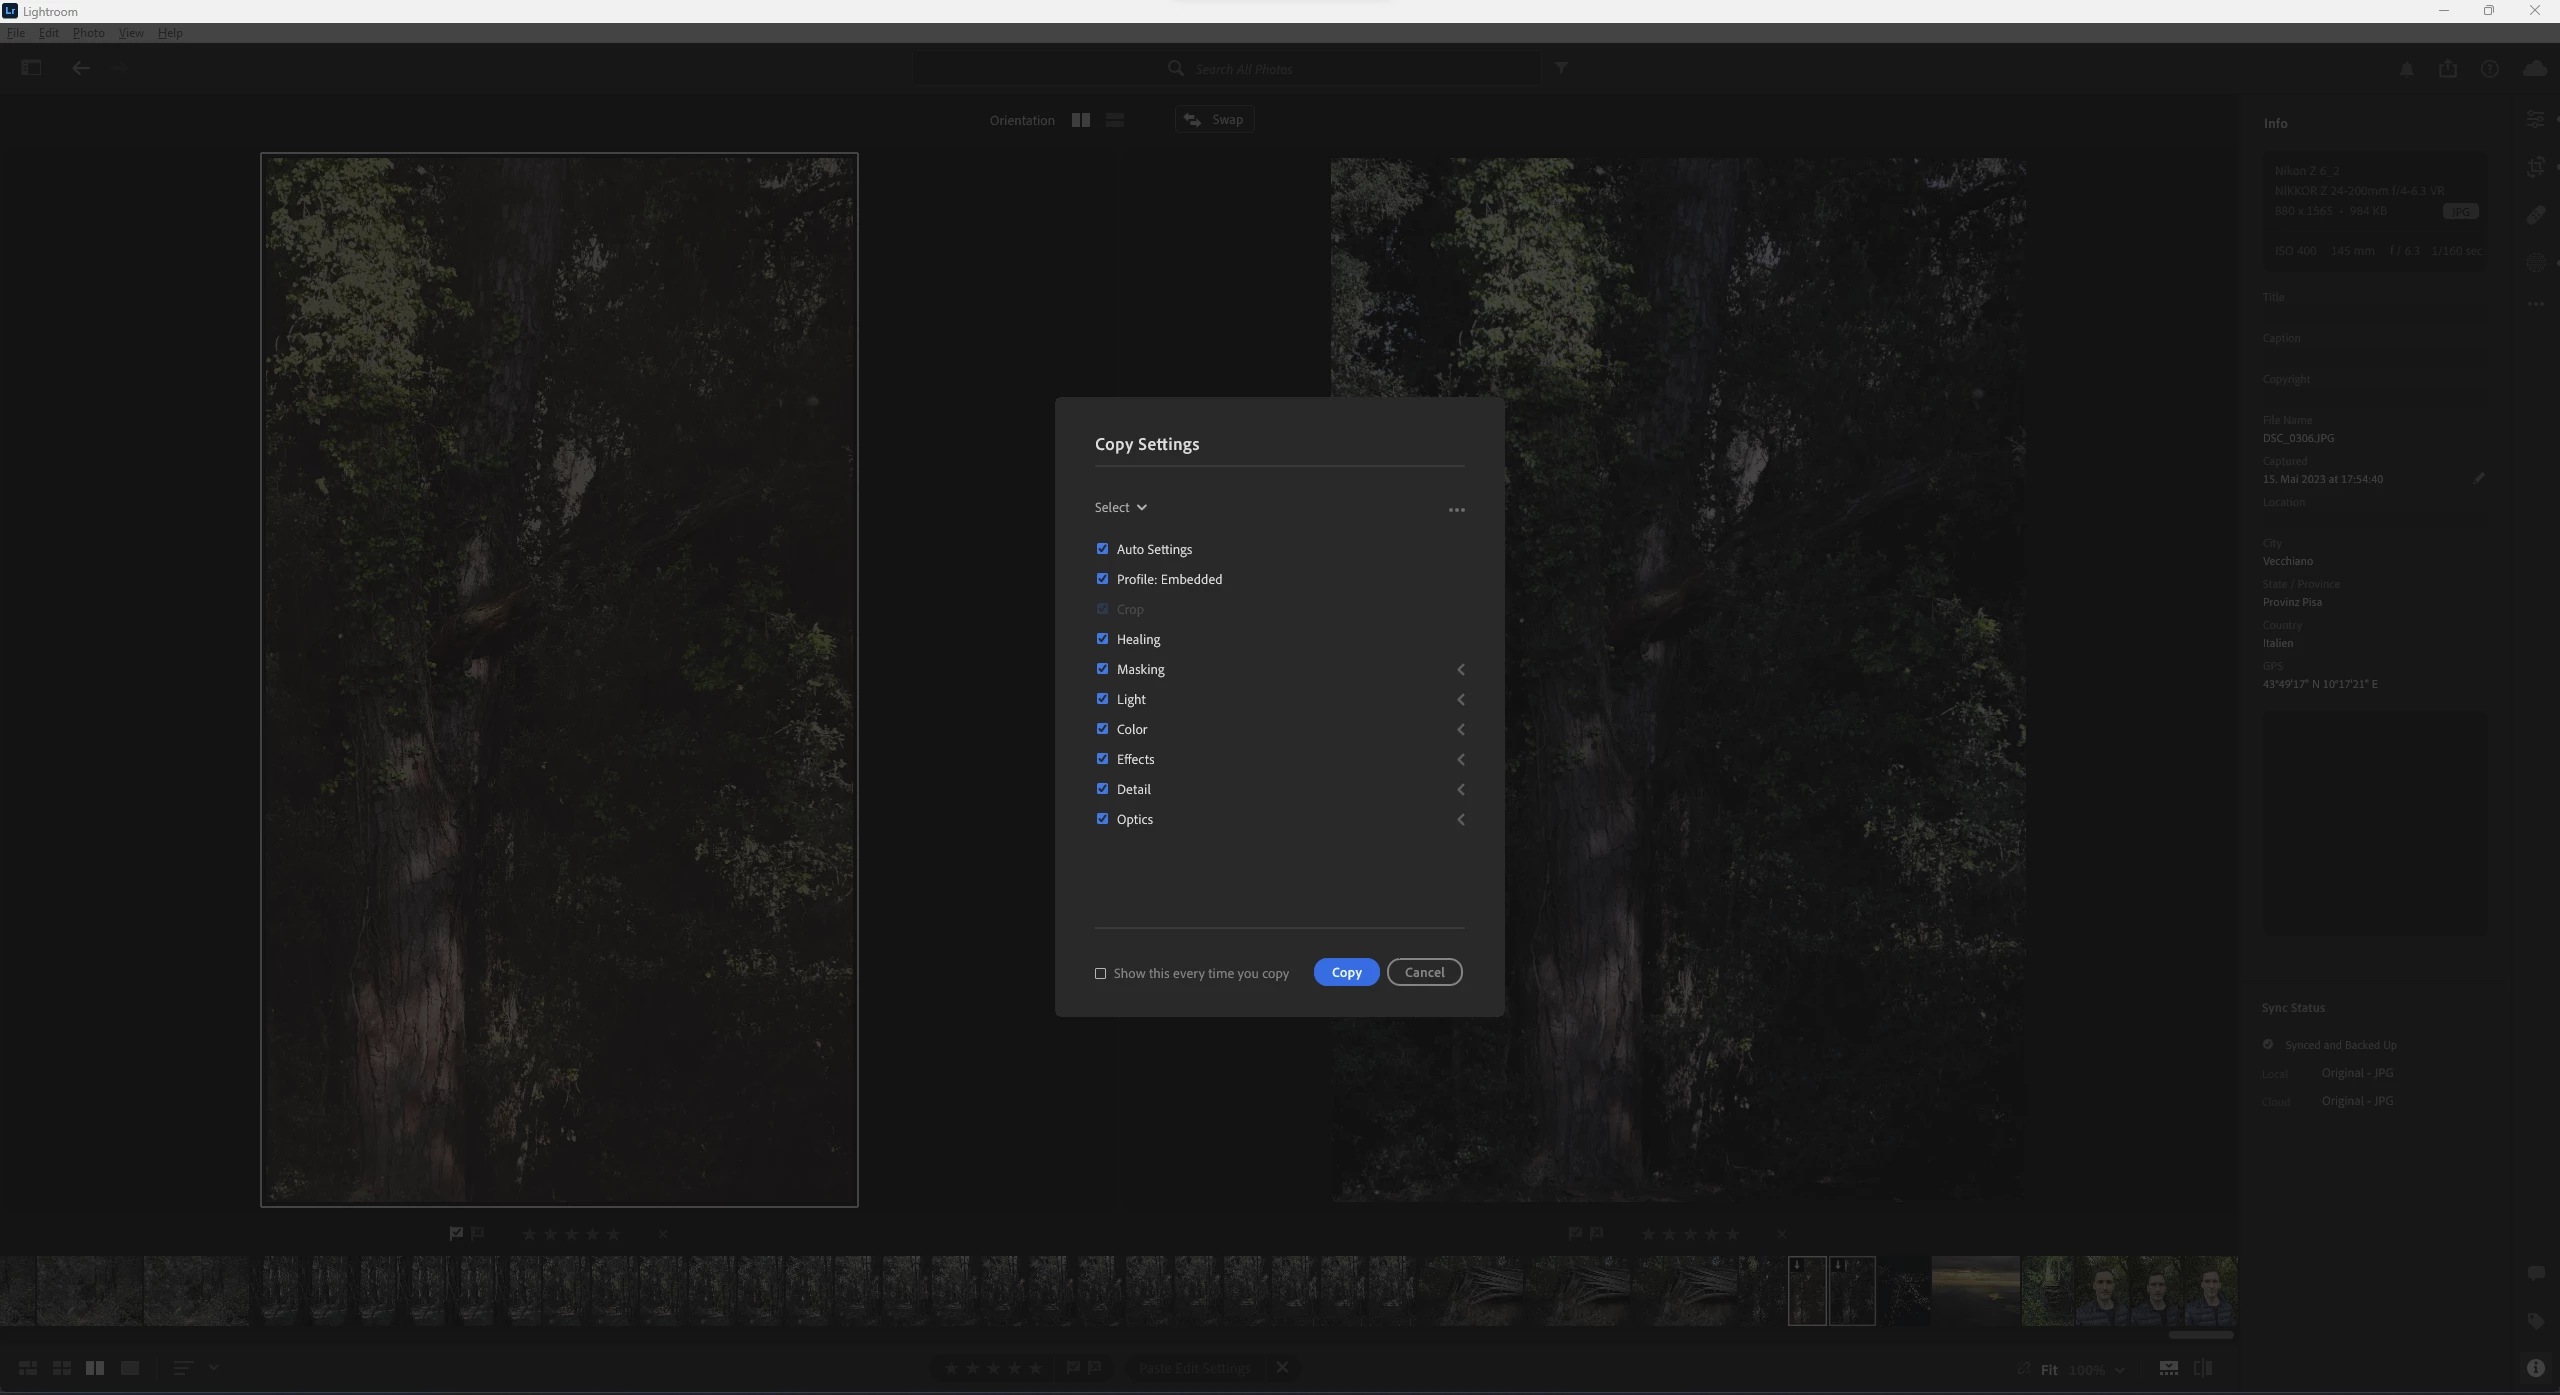This screenshot has width=2560, height=1395.
Task: Click the back arrow icon
Action: pos(81,68)
